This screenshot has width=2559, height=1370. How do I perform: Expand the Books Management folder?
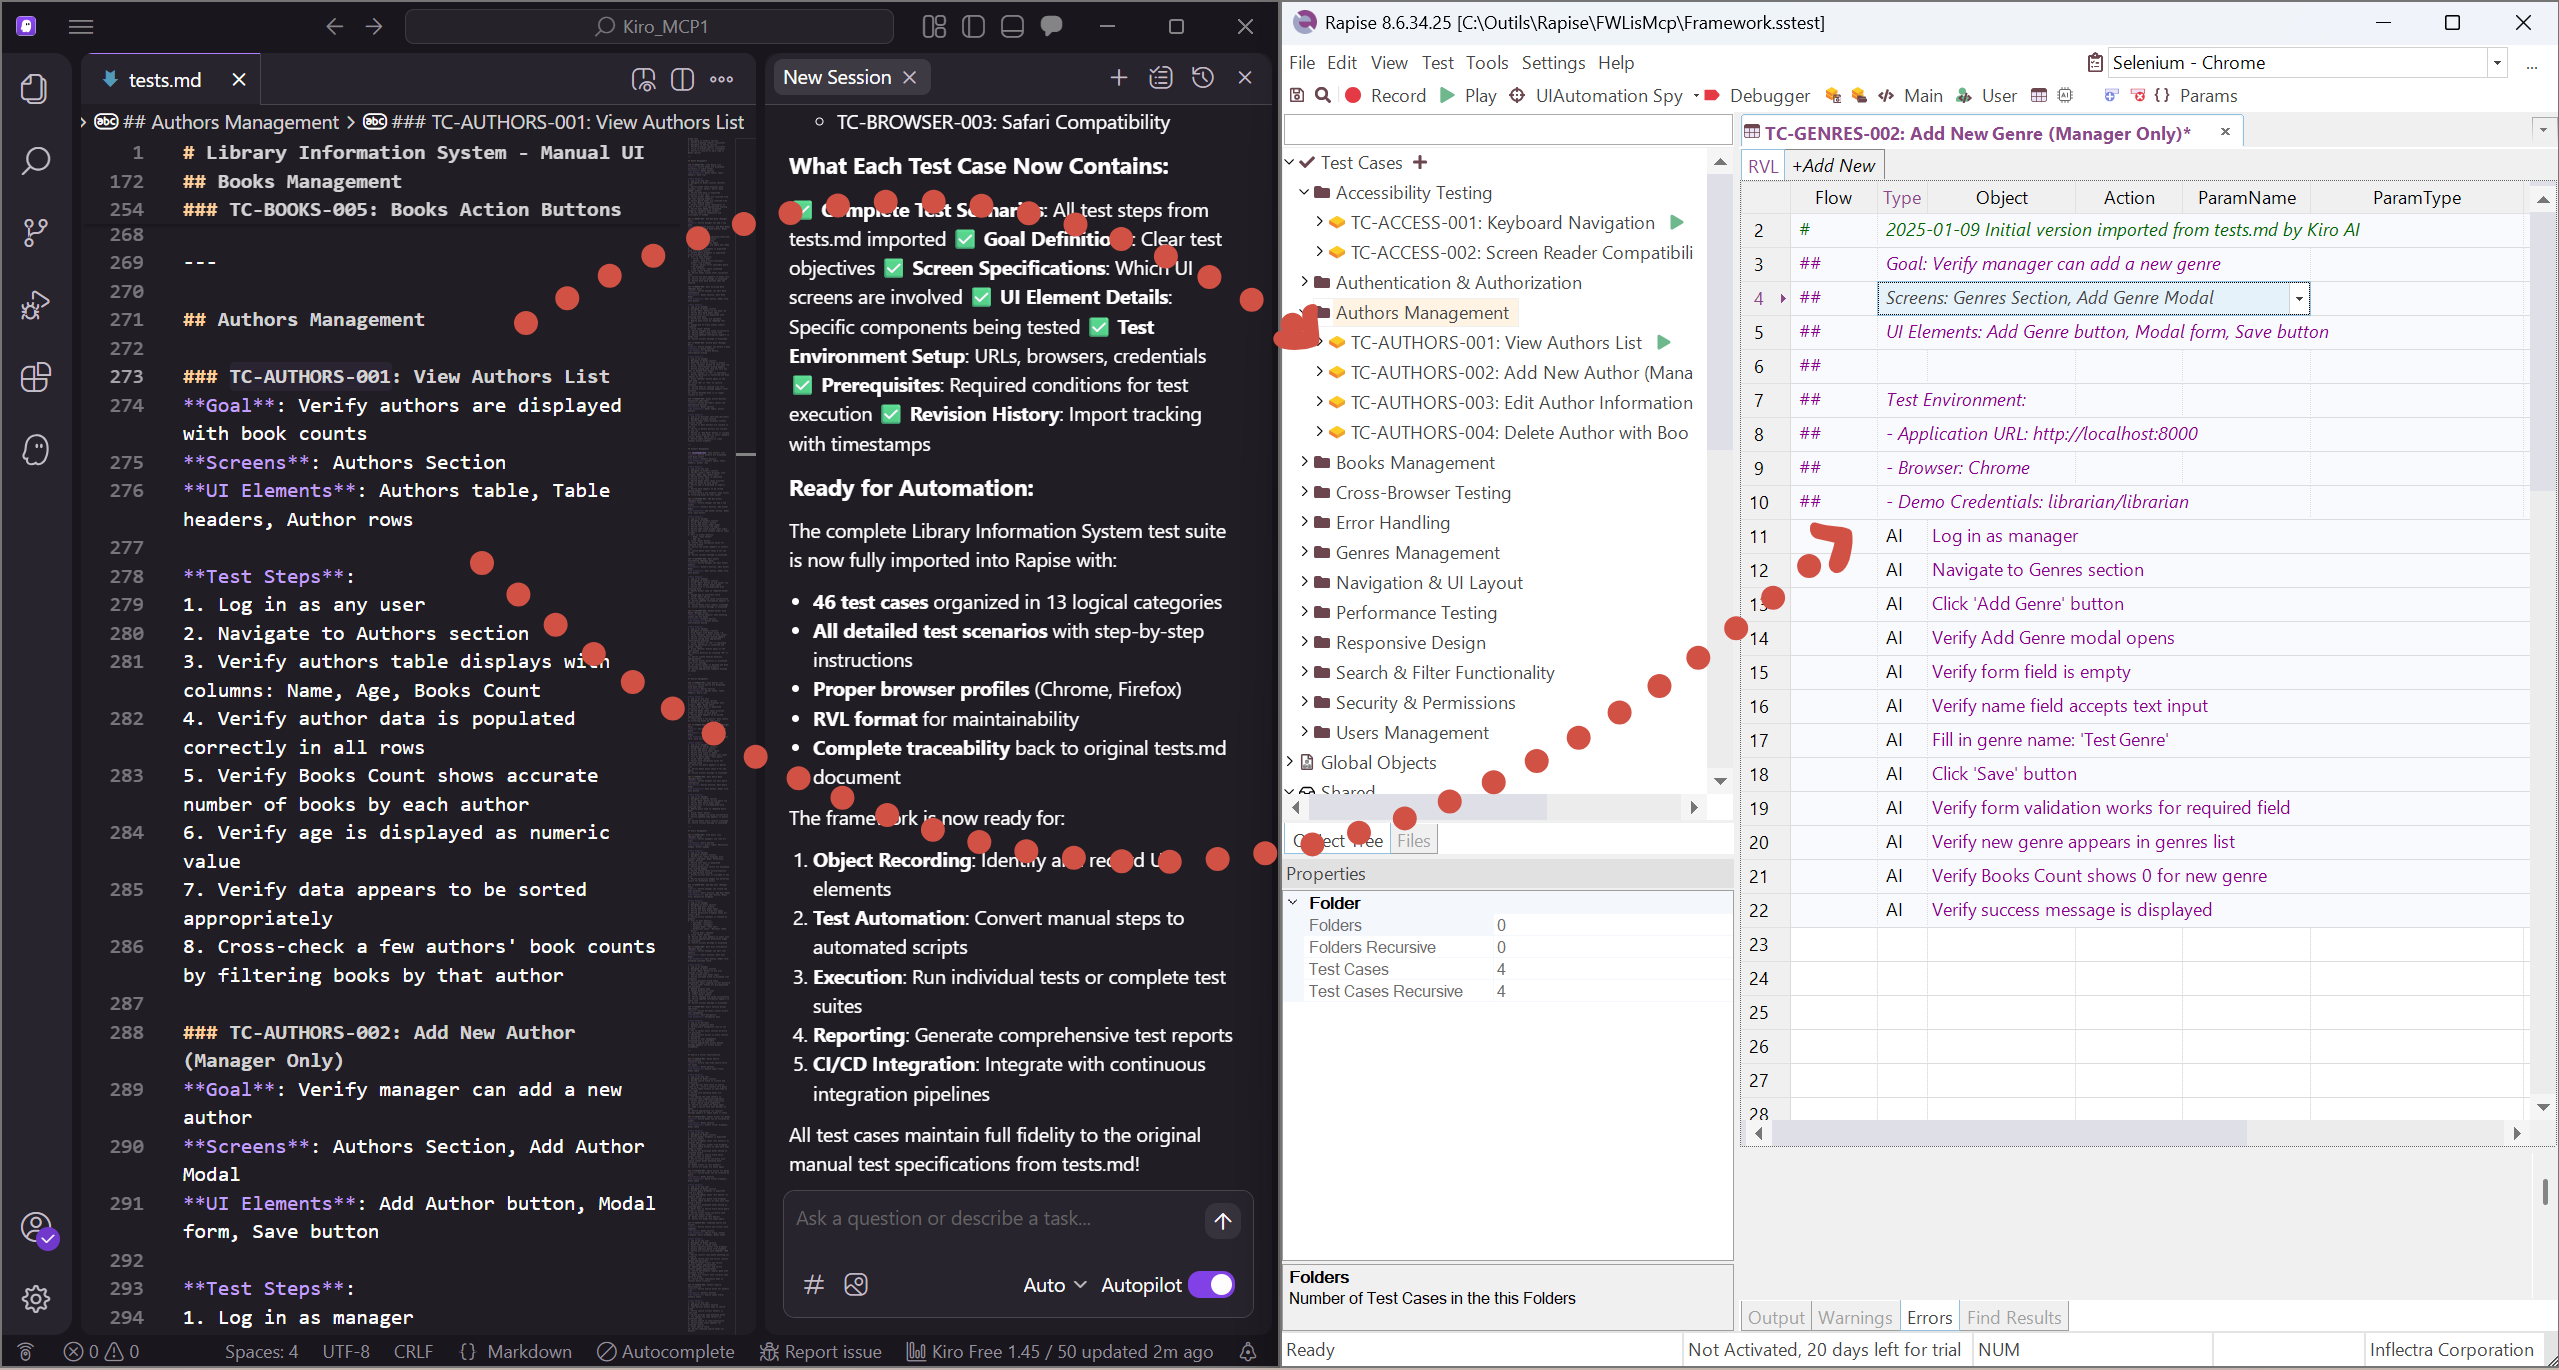tap(1305, 463)
